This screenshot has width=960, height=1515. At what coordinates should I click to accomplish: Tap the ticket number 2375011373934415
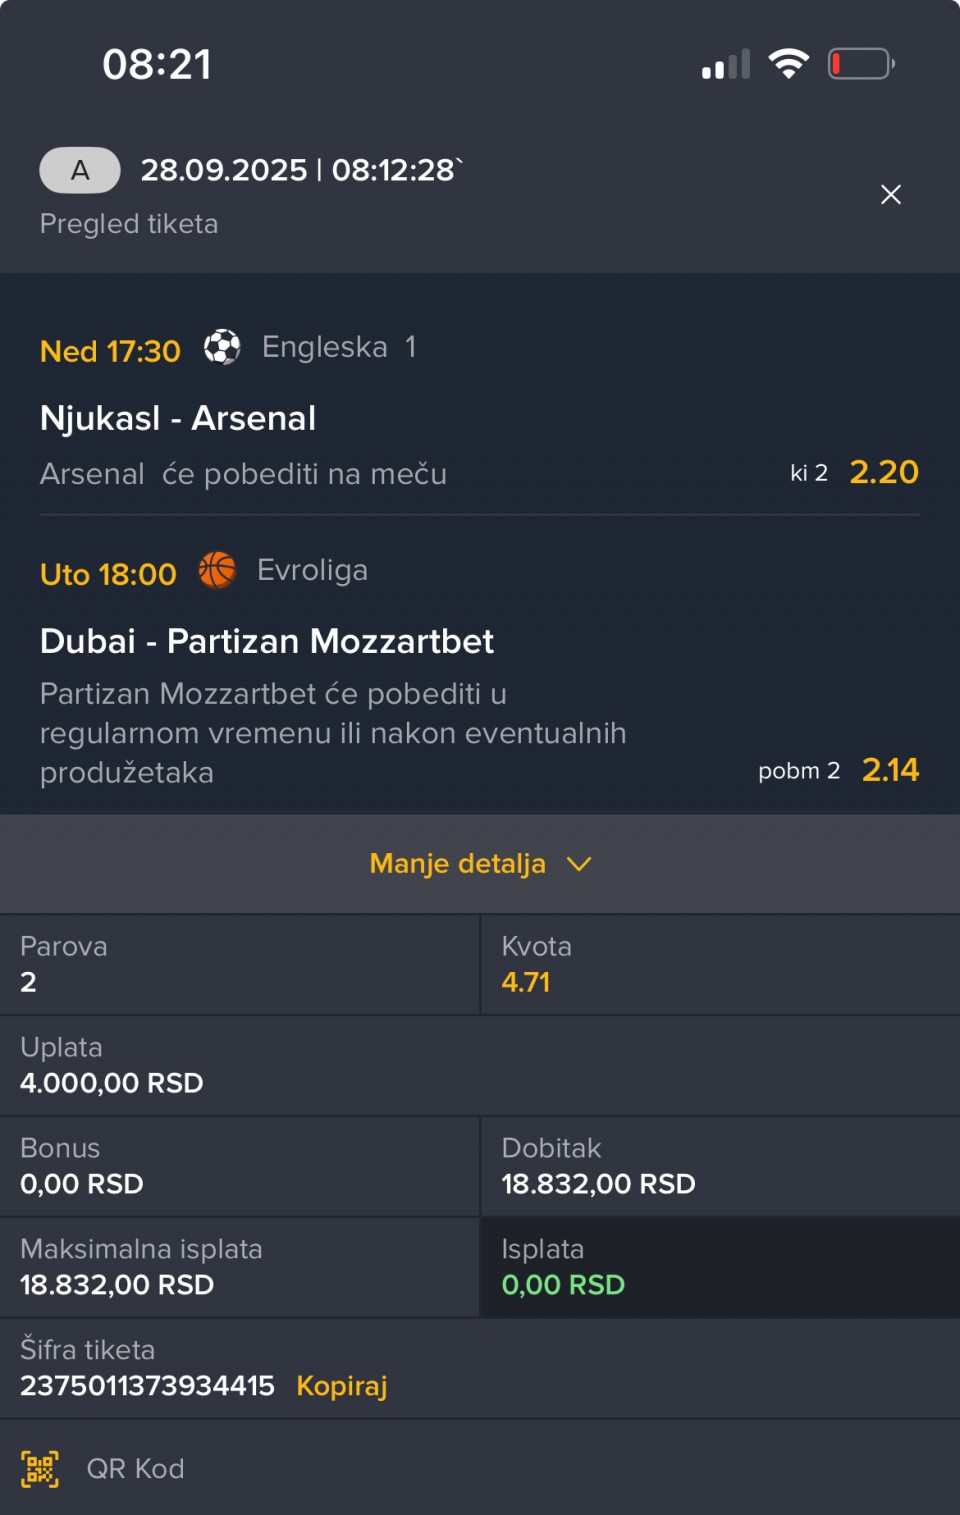point(147,1386)
